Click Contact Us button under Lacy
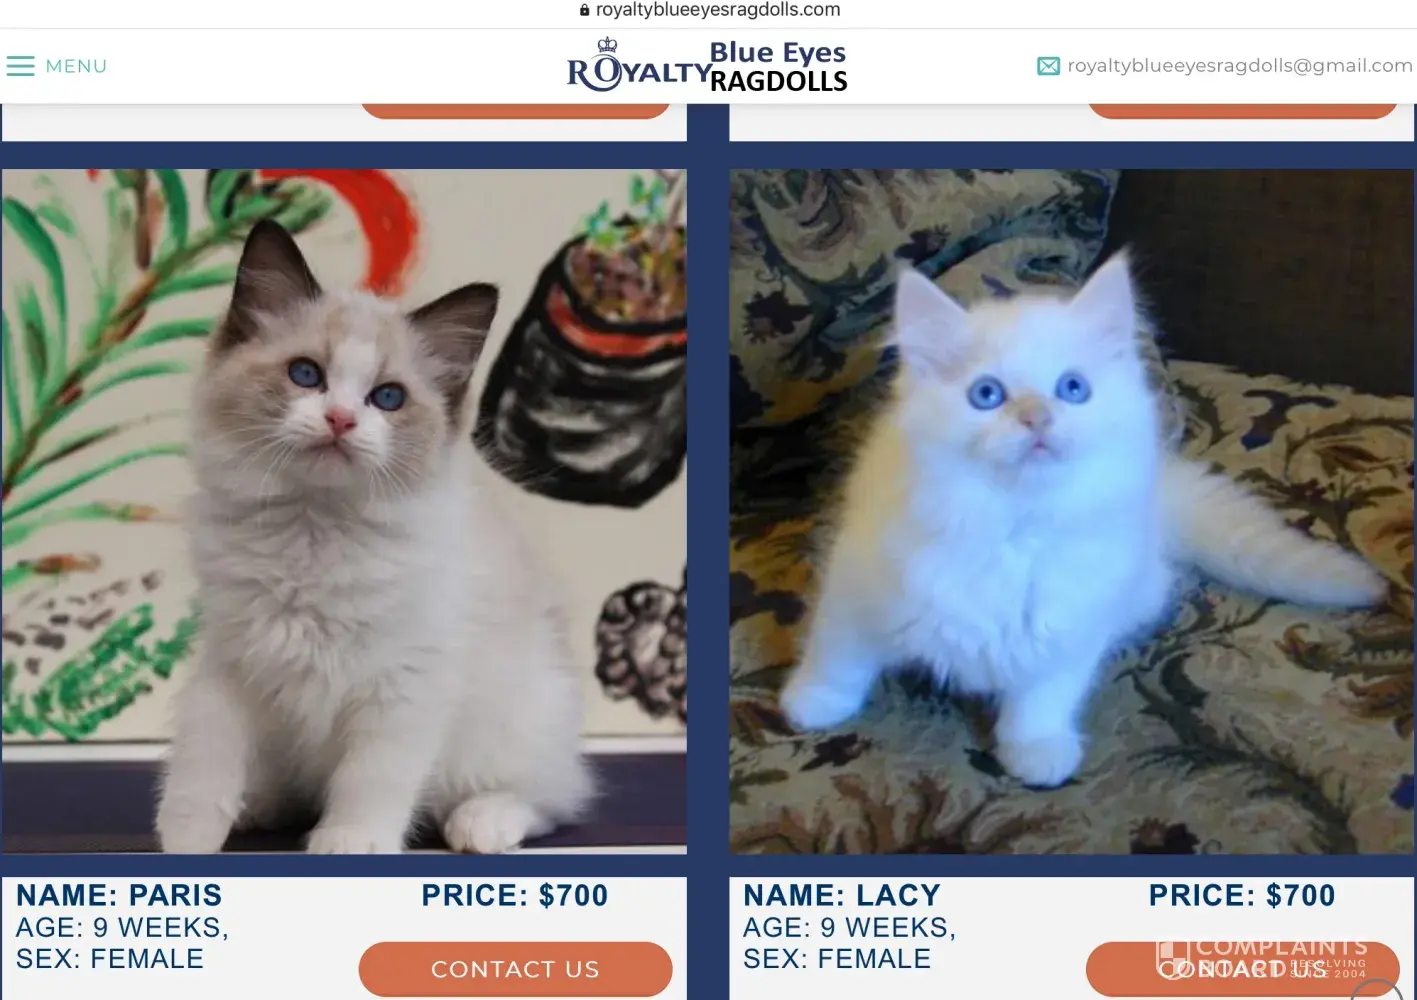Image resolution: width=1417 pixels, height=1000 pixels. tap(1242, 969)
